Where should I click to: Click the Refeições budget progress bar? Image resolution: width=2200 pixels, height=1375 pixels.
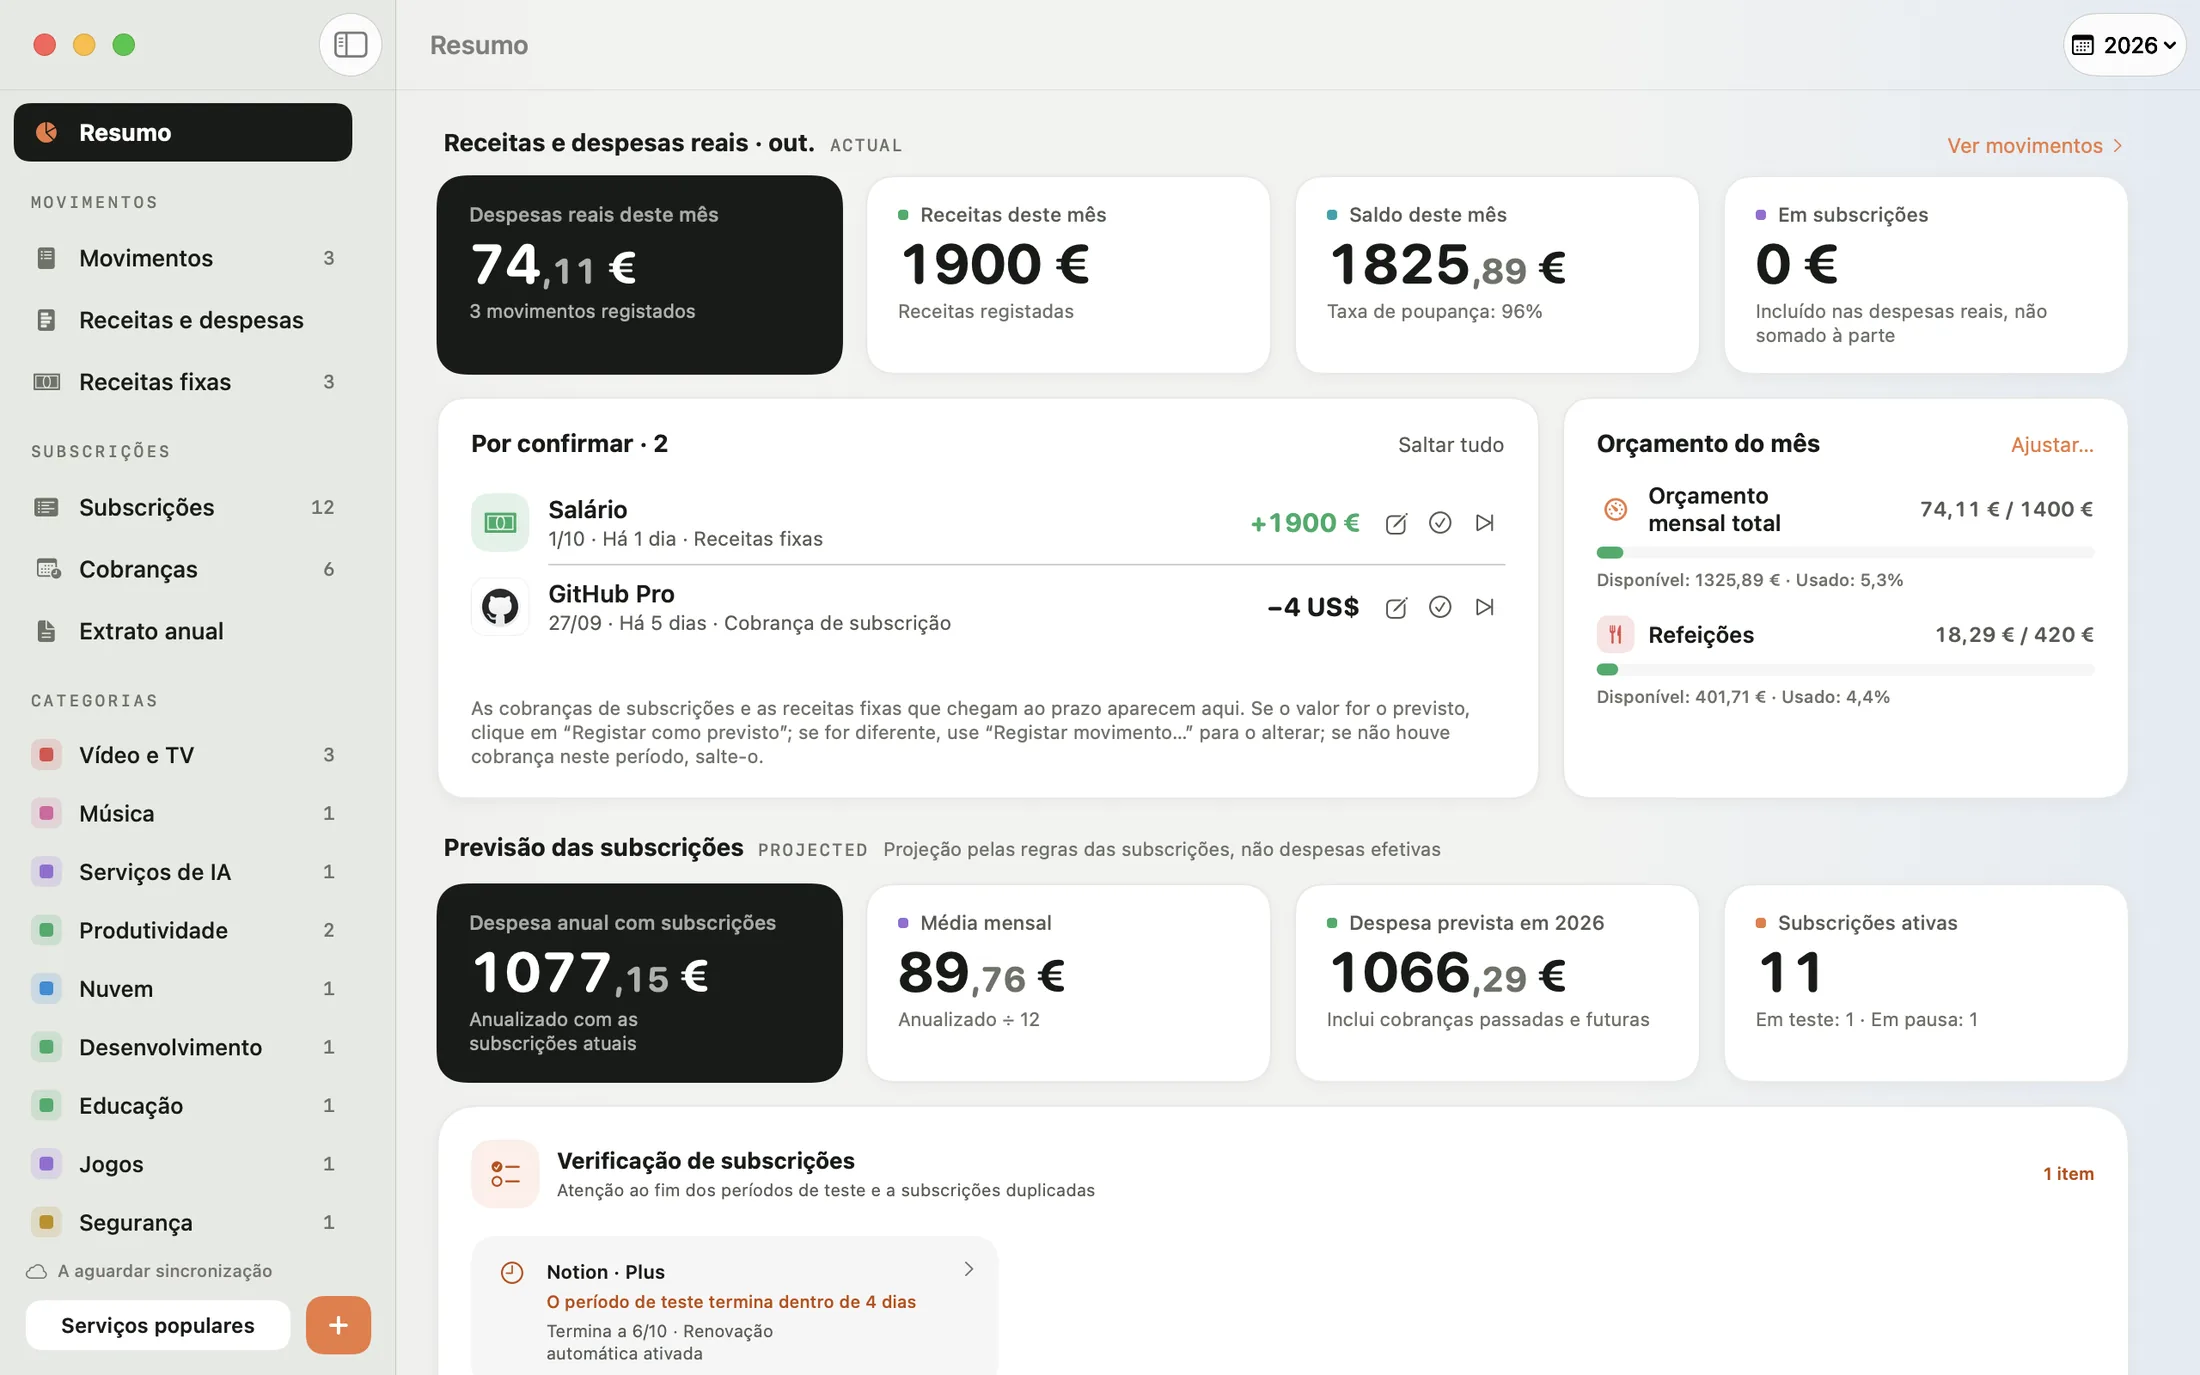click(1845, 669)
